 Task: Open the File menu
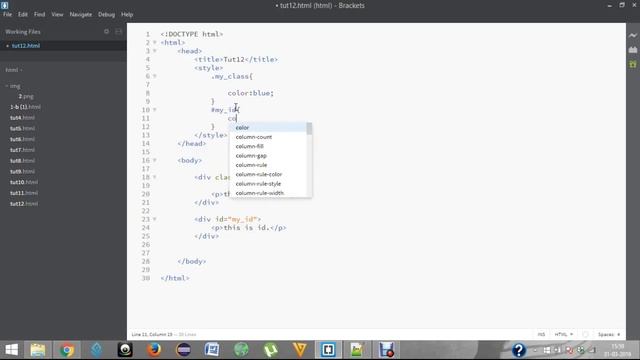7,14
